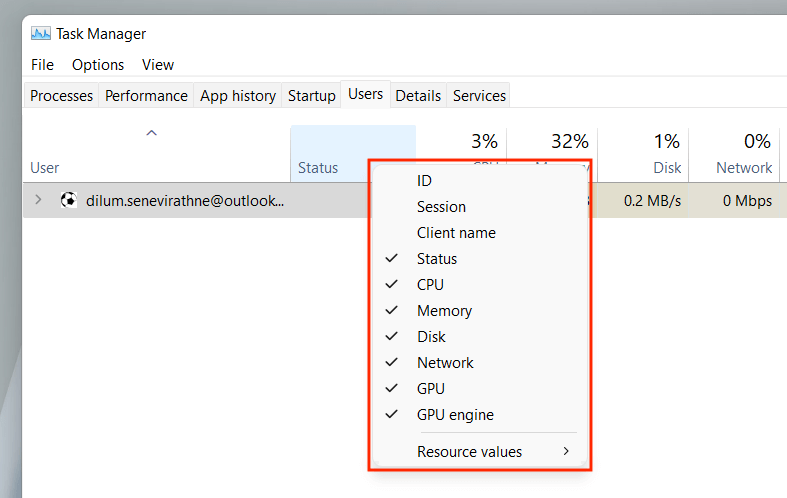The image size is (787, 498).
Task: Enable the Client name column
Action: (456, 233)
